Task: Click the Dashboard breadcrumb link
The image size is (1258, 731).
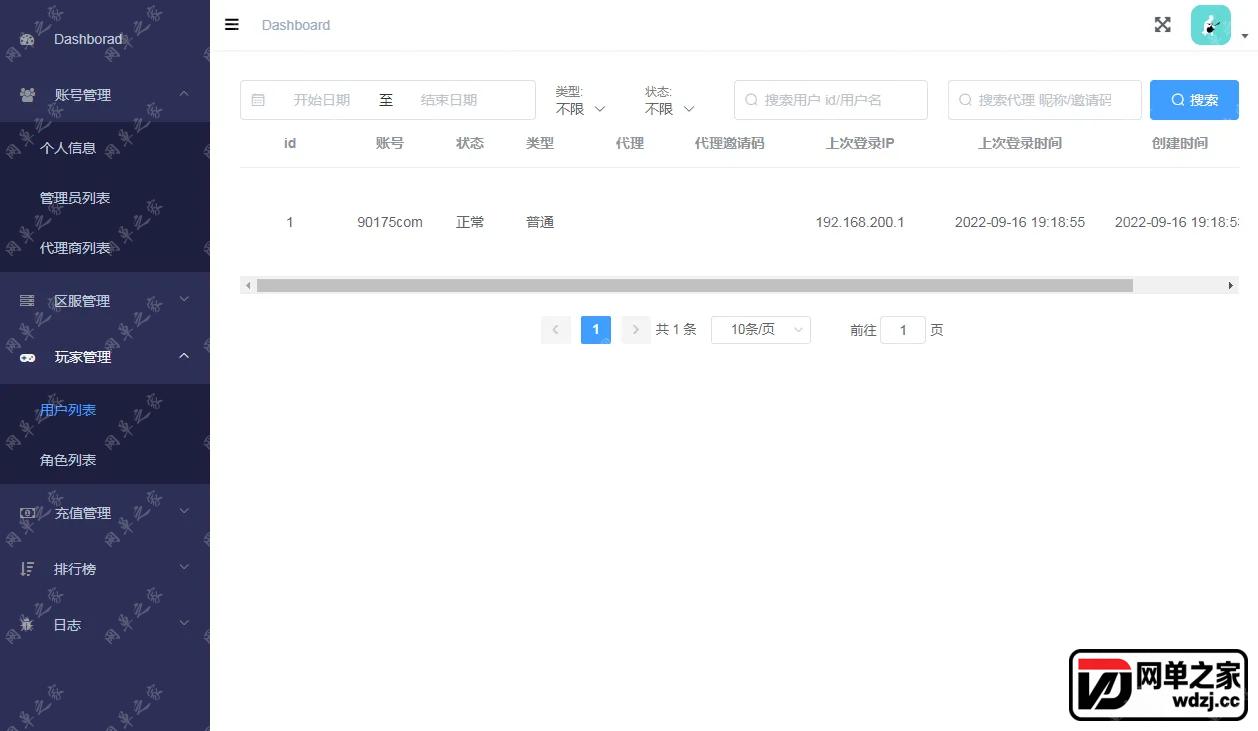Action: [x=296, y=25]
